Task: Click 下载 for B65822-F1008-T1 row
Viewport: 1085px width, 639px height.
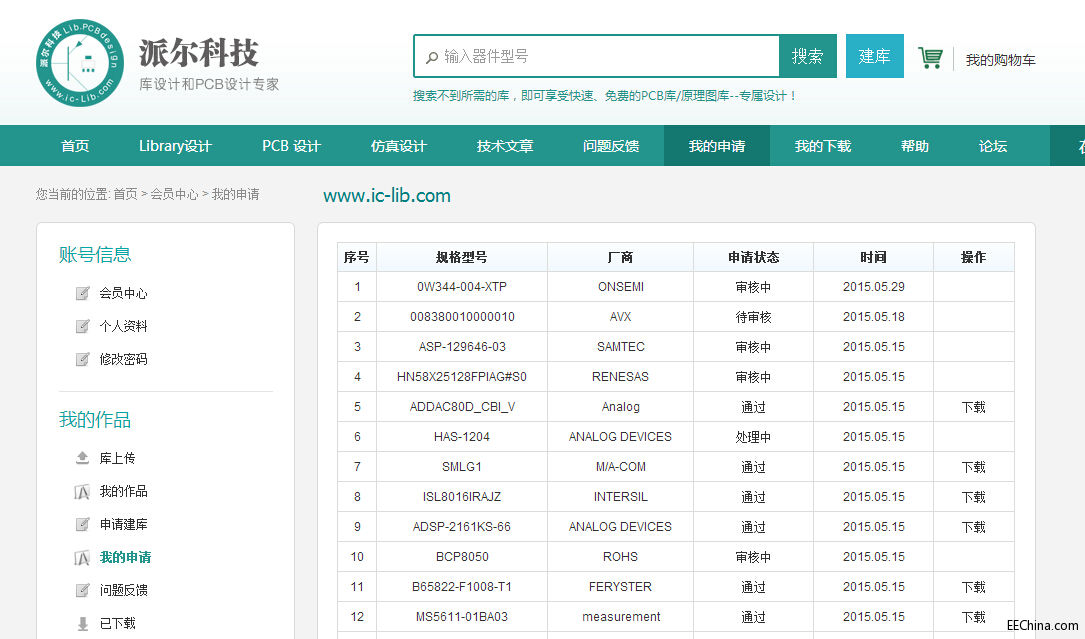Action: click(x=974, y=587)
